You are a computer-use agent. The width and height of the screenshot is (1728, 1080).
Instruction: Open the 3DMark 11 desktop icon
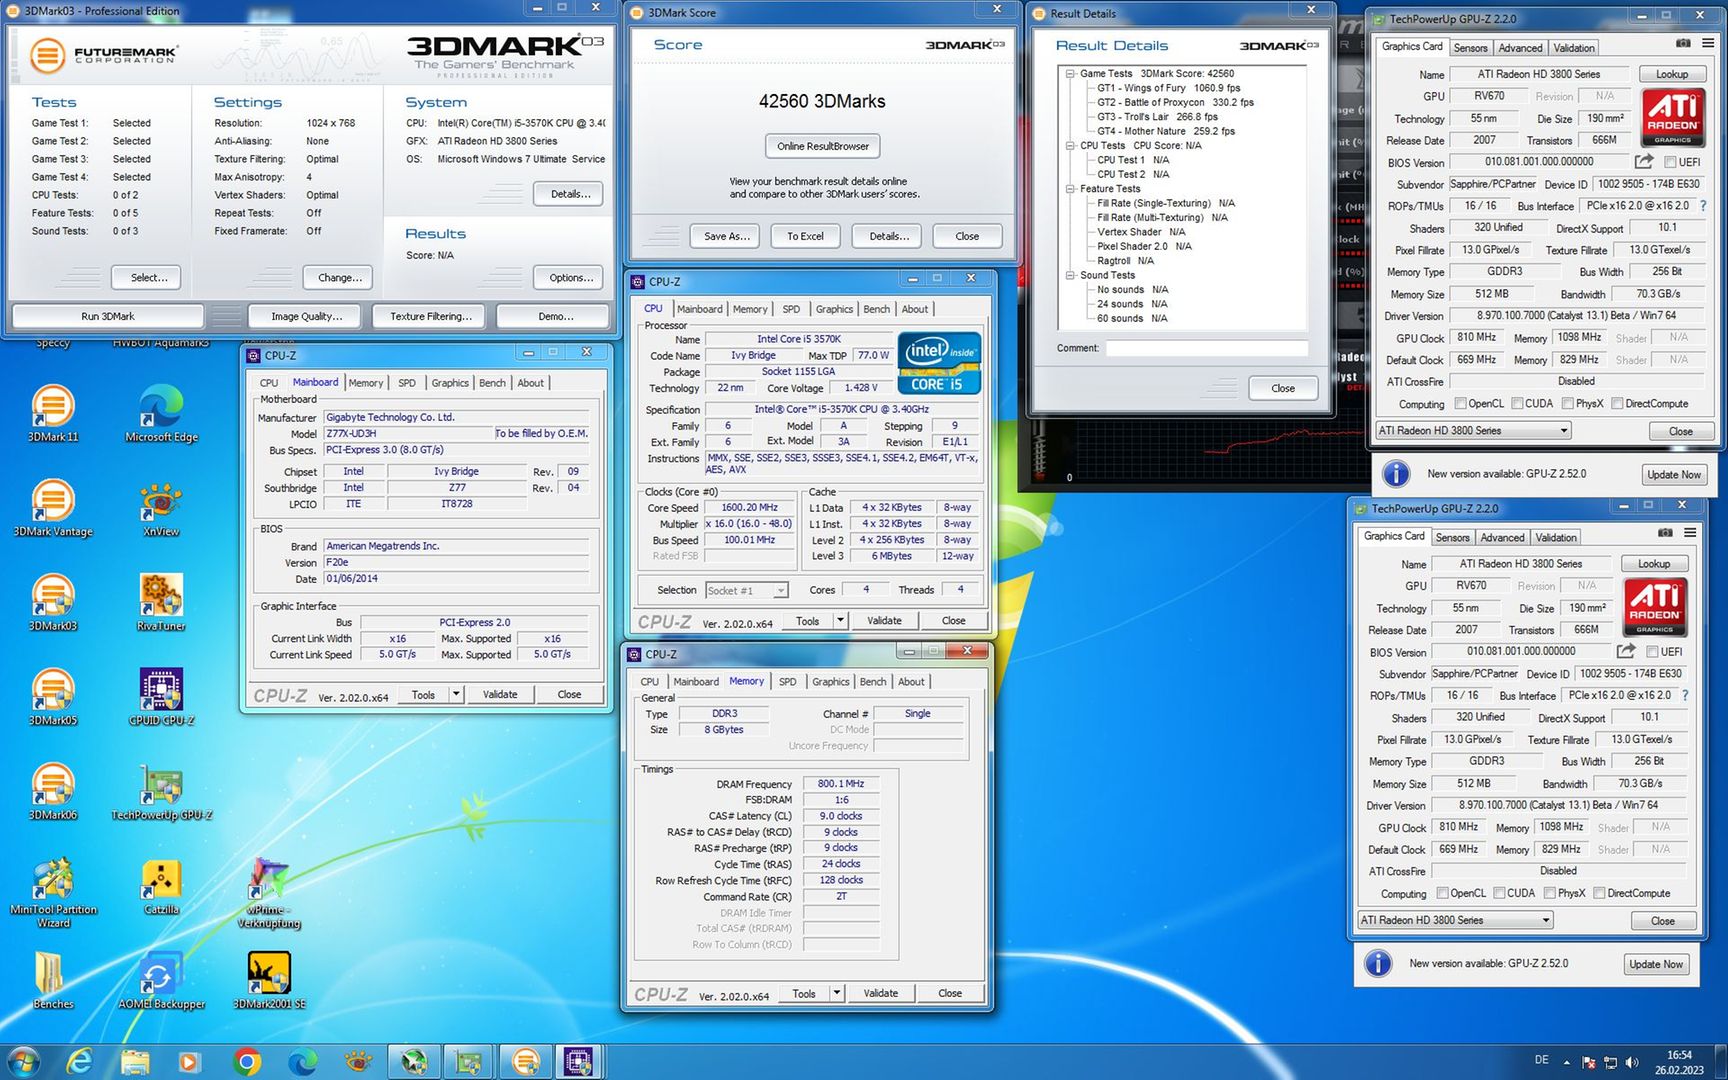(x=53, y=414)
